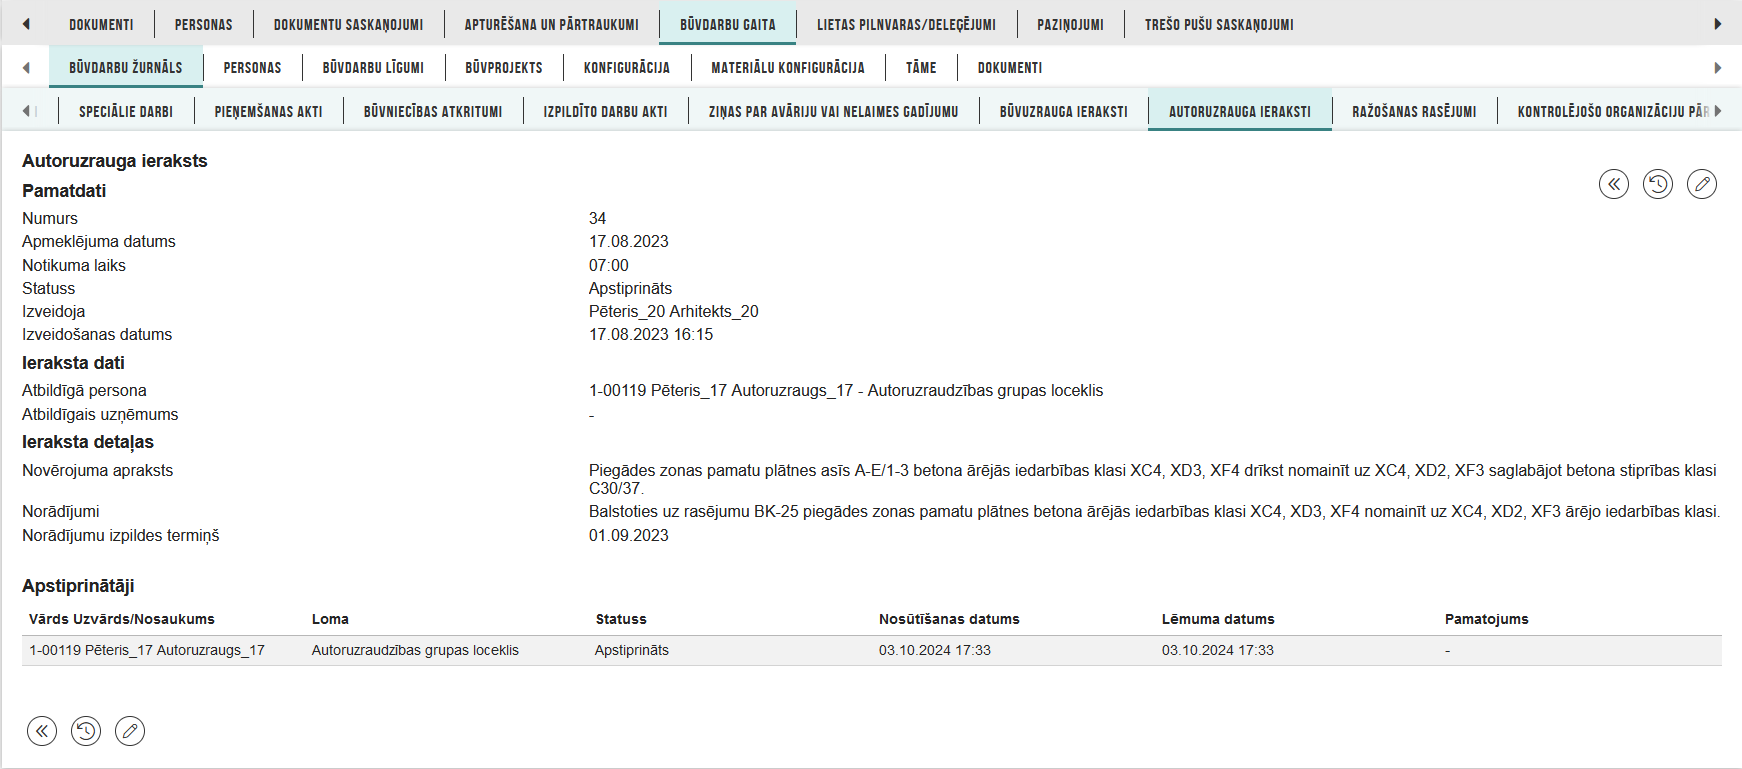Click the Nosūtīšanas datums column header
The height and width of the screenshot is (769, 1742).
[949, 619]
